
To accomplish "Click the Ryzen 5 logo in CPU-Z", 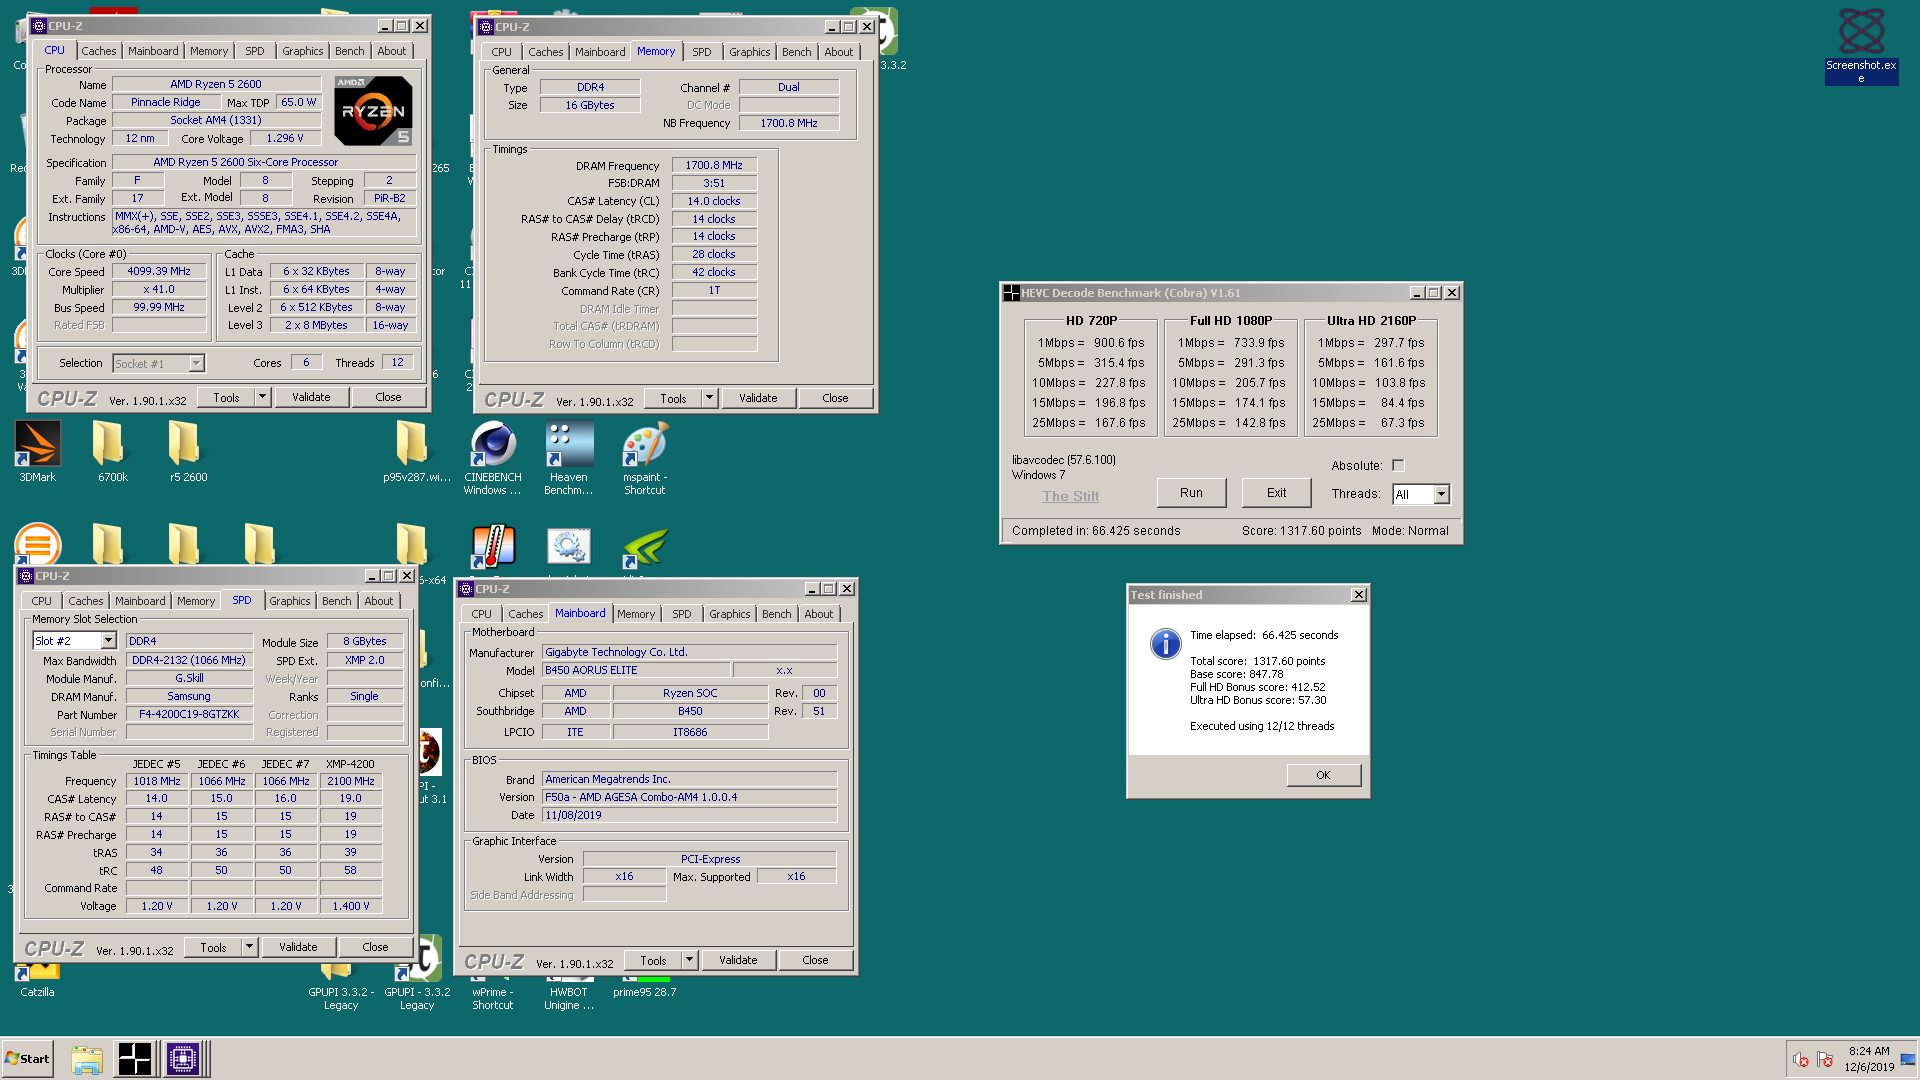I will point(373,111).
